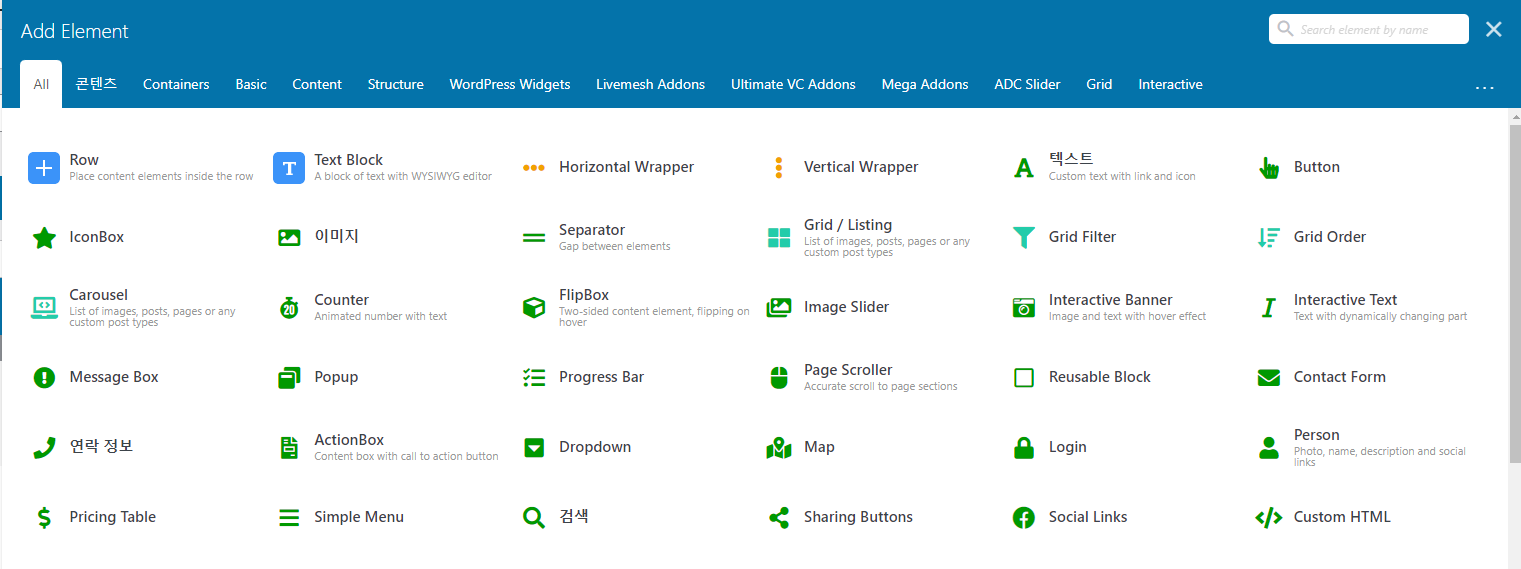
Task: Add the Sharing Buttons share icon
Action: click(779, 518)
